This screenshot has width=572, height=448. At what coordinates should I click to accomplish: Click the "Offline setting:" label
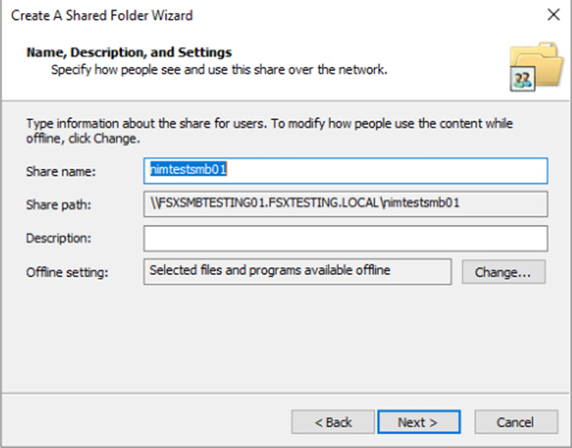[x=67, y=272]
